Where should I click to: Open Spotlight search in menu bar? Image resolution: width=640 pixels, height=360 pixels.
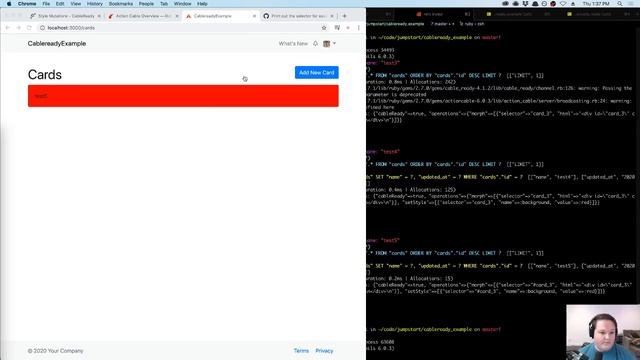[x=620, y=4]
